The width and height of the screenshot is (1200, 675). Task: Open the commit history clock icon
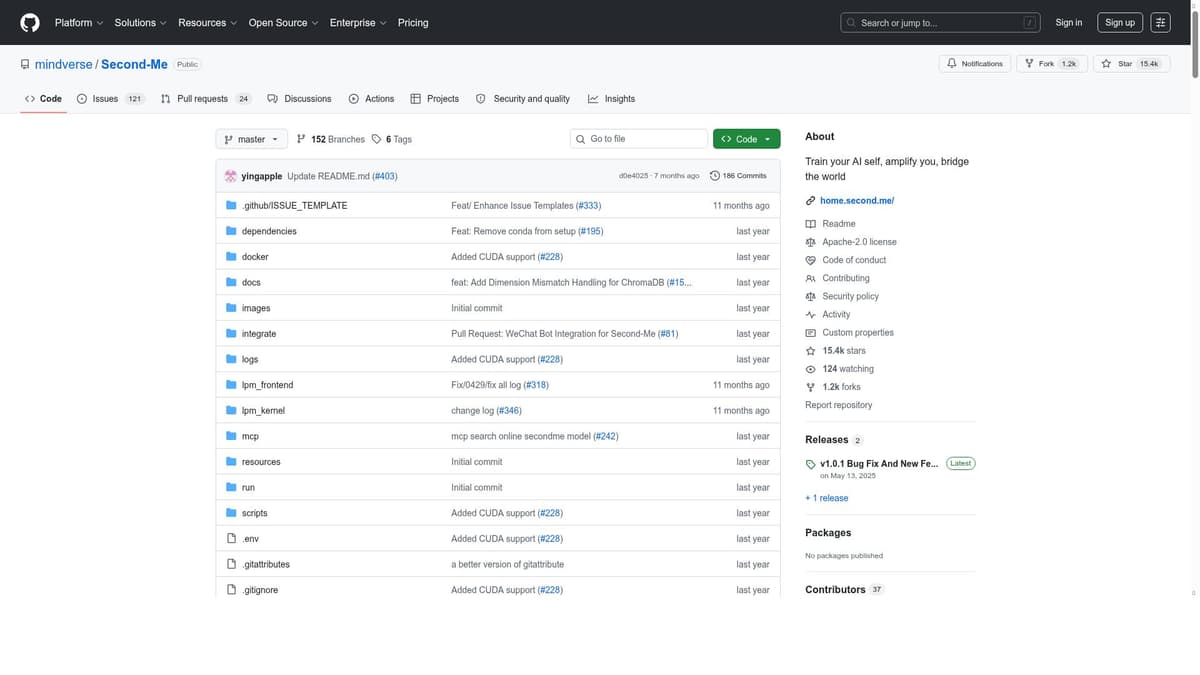[715, 176]
